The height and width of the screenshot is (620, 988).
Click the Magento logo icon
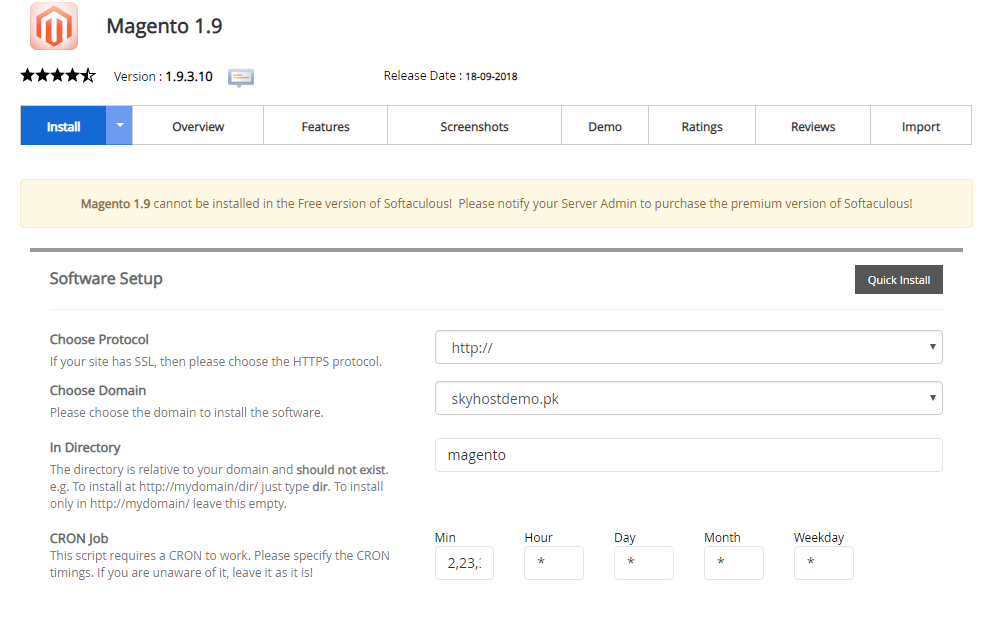click(54, 26)
